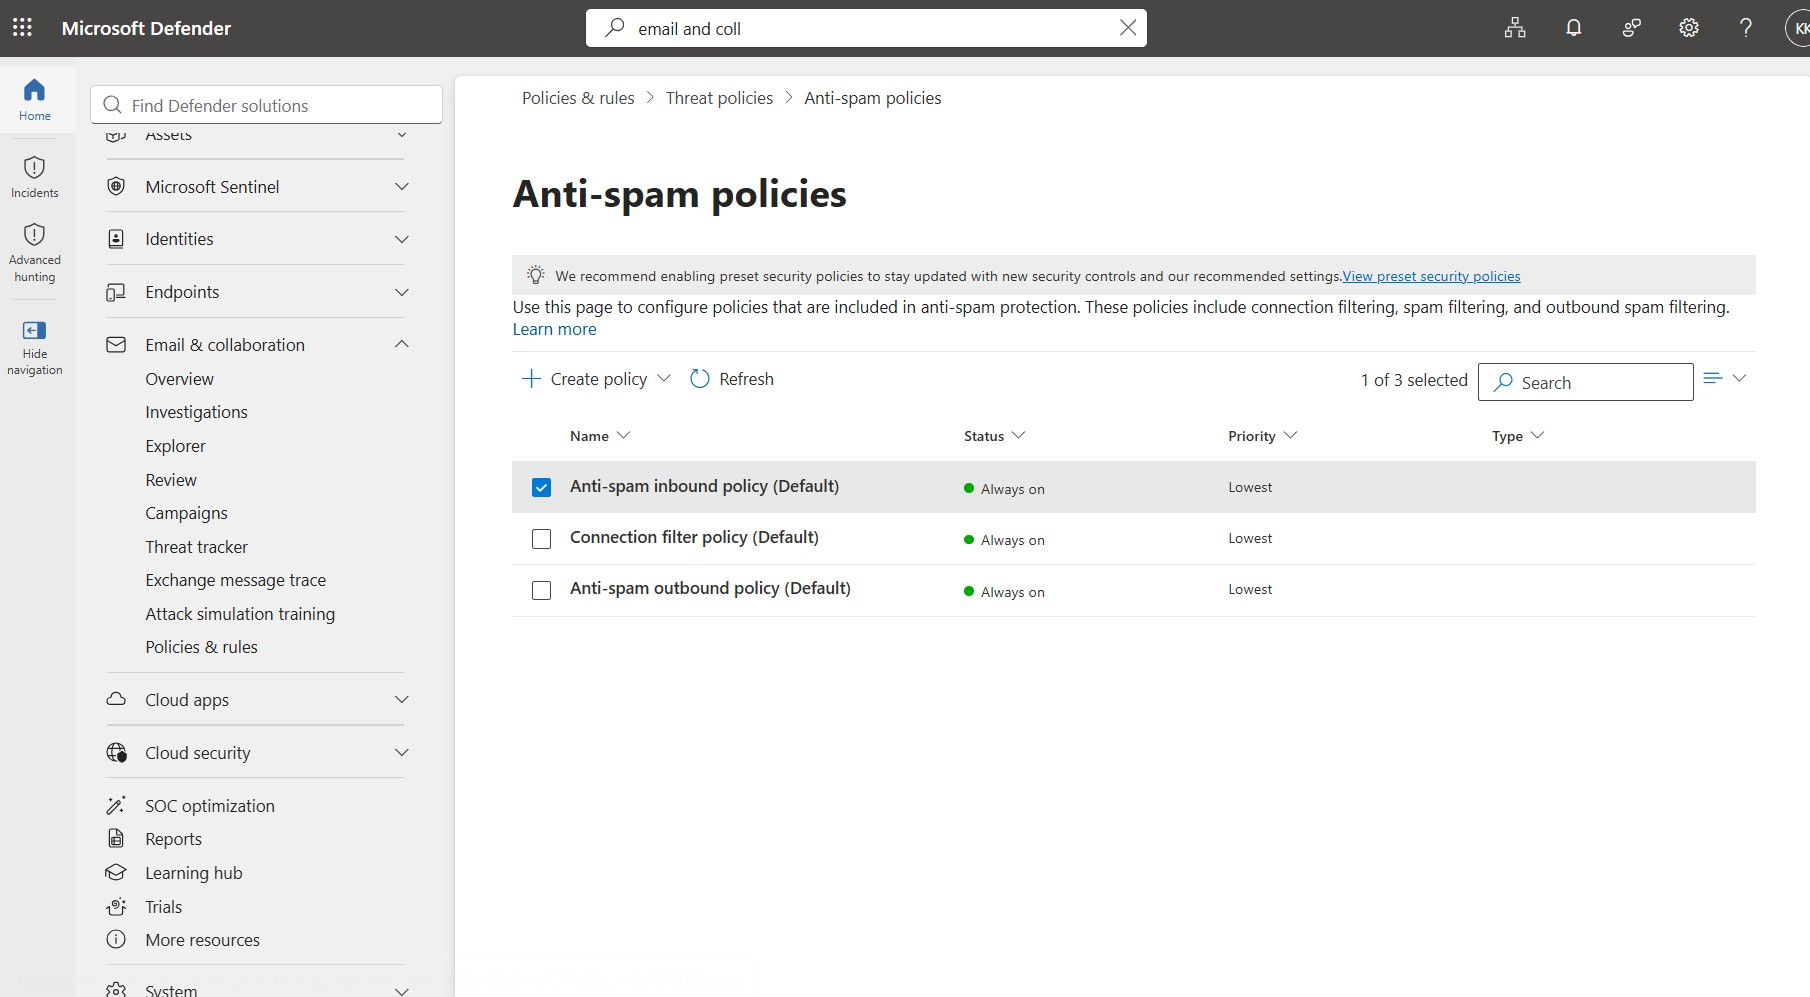Click Hide navigation icon
Screen dimensions: 1810x997
pos(34,330)
